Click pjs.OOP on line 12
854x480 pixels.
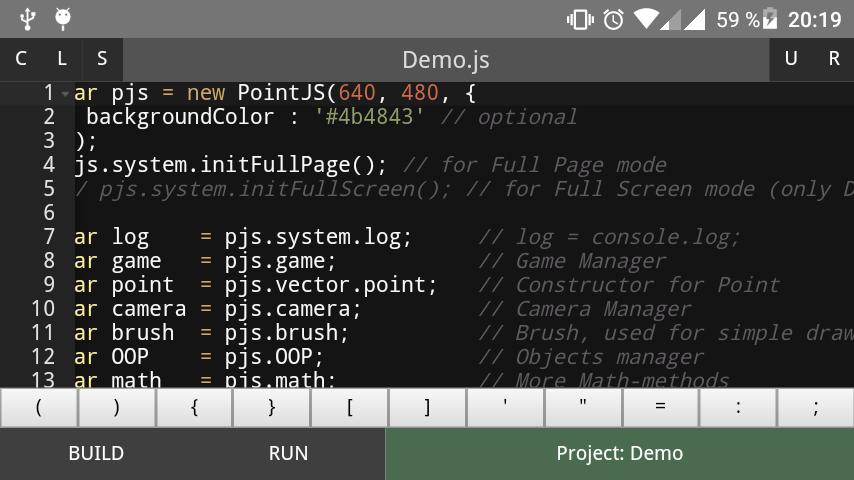tap(269, 357)
